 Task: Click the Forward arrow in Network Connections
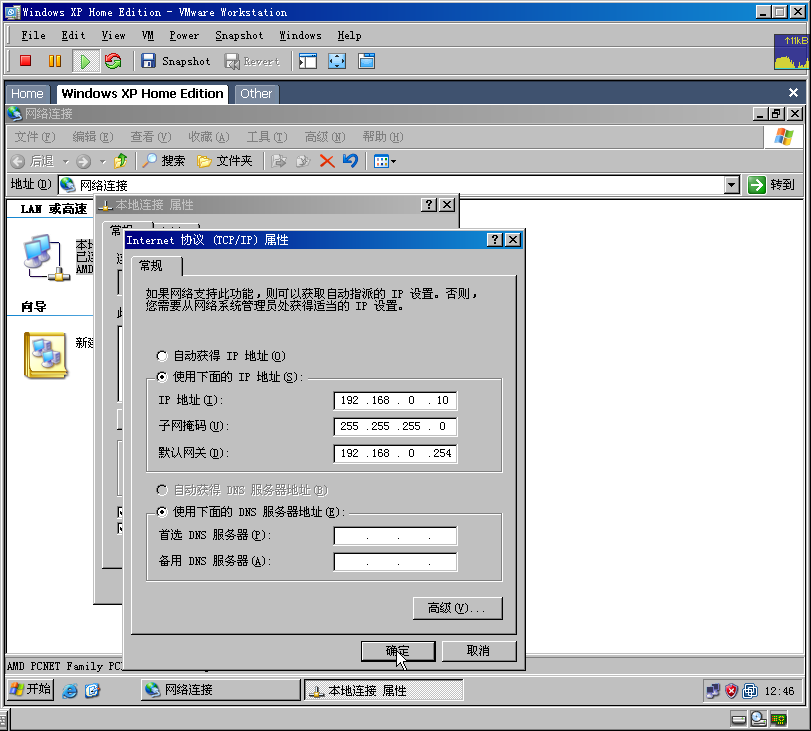[83, 161]
